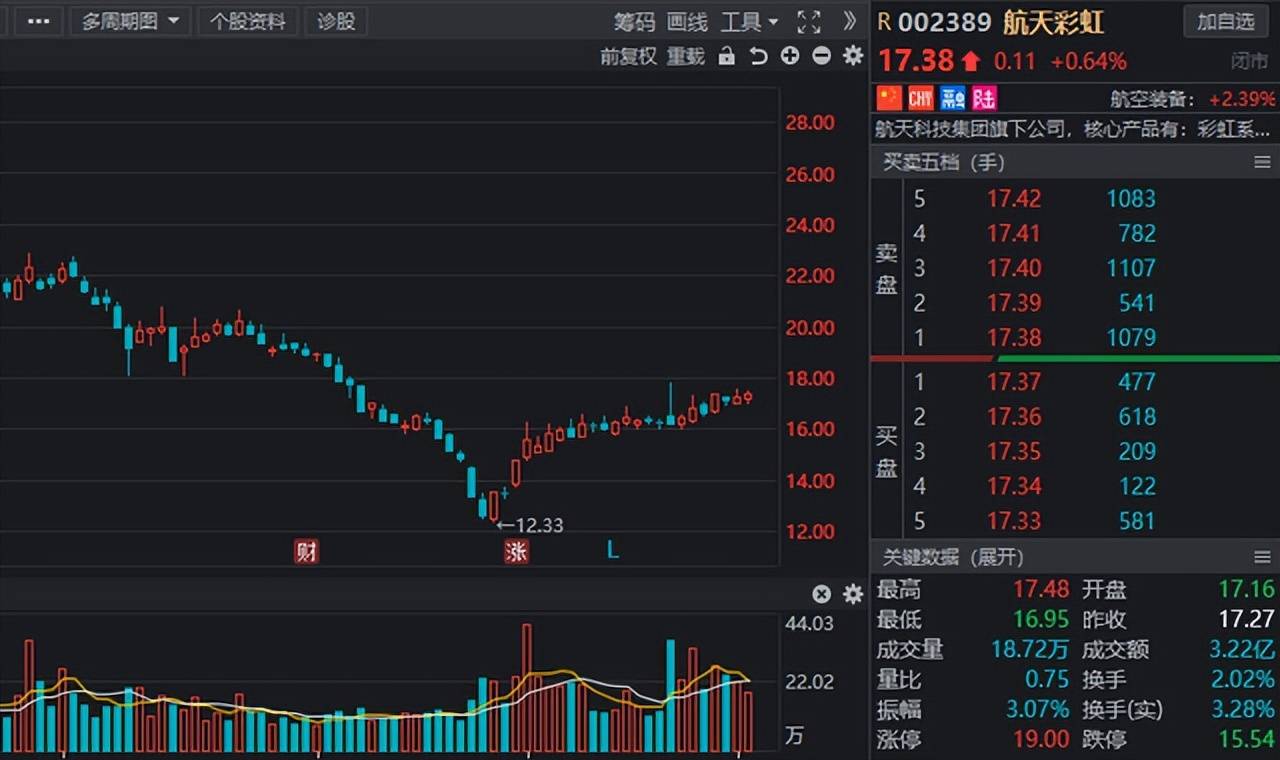Open the three-dots more menu
The width and height of the screenshot is (1280, 760).
pos(38,22)
